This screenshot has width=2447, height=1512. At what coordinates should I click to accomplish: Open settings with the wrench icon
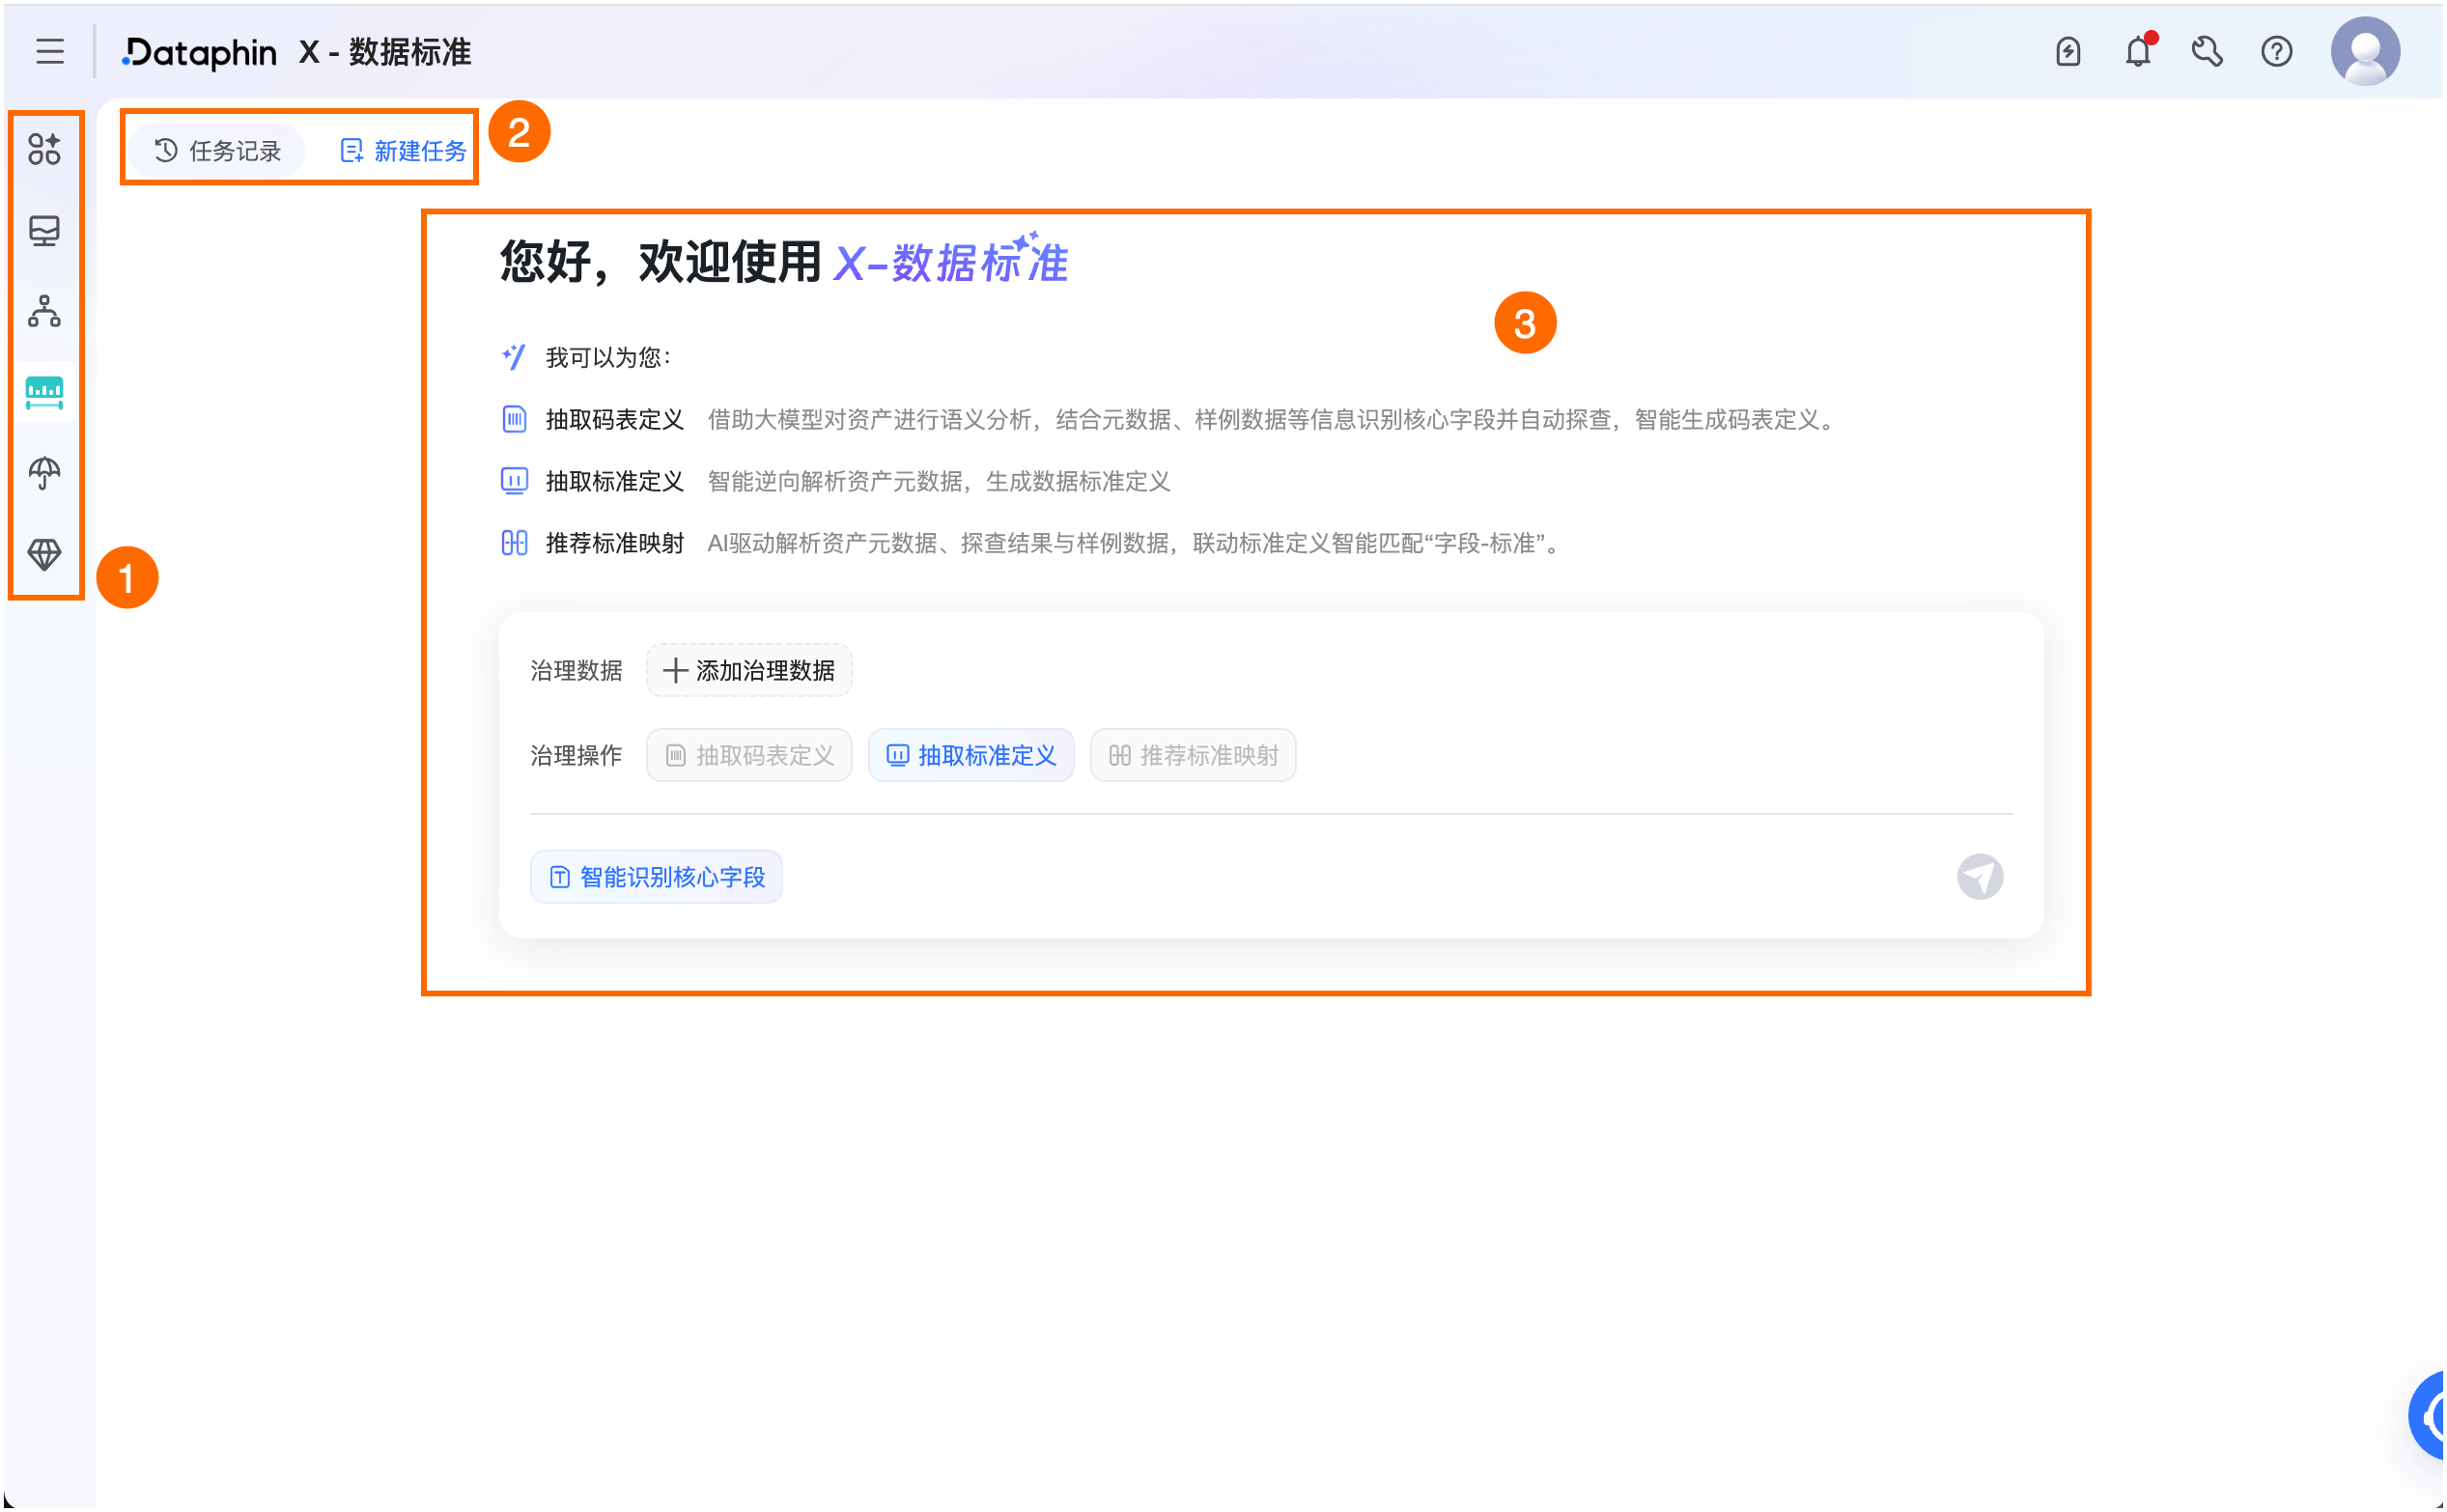[2207, 51]
